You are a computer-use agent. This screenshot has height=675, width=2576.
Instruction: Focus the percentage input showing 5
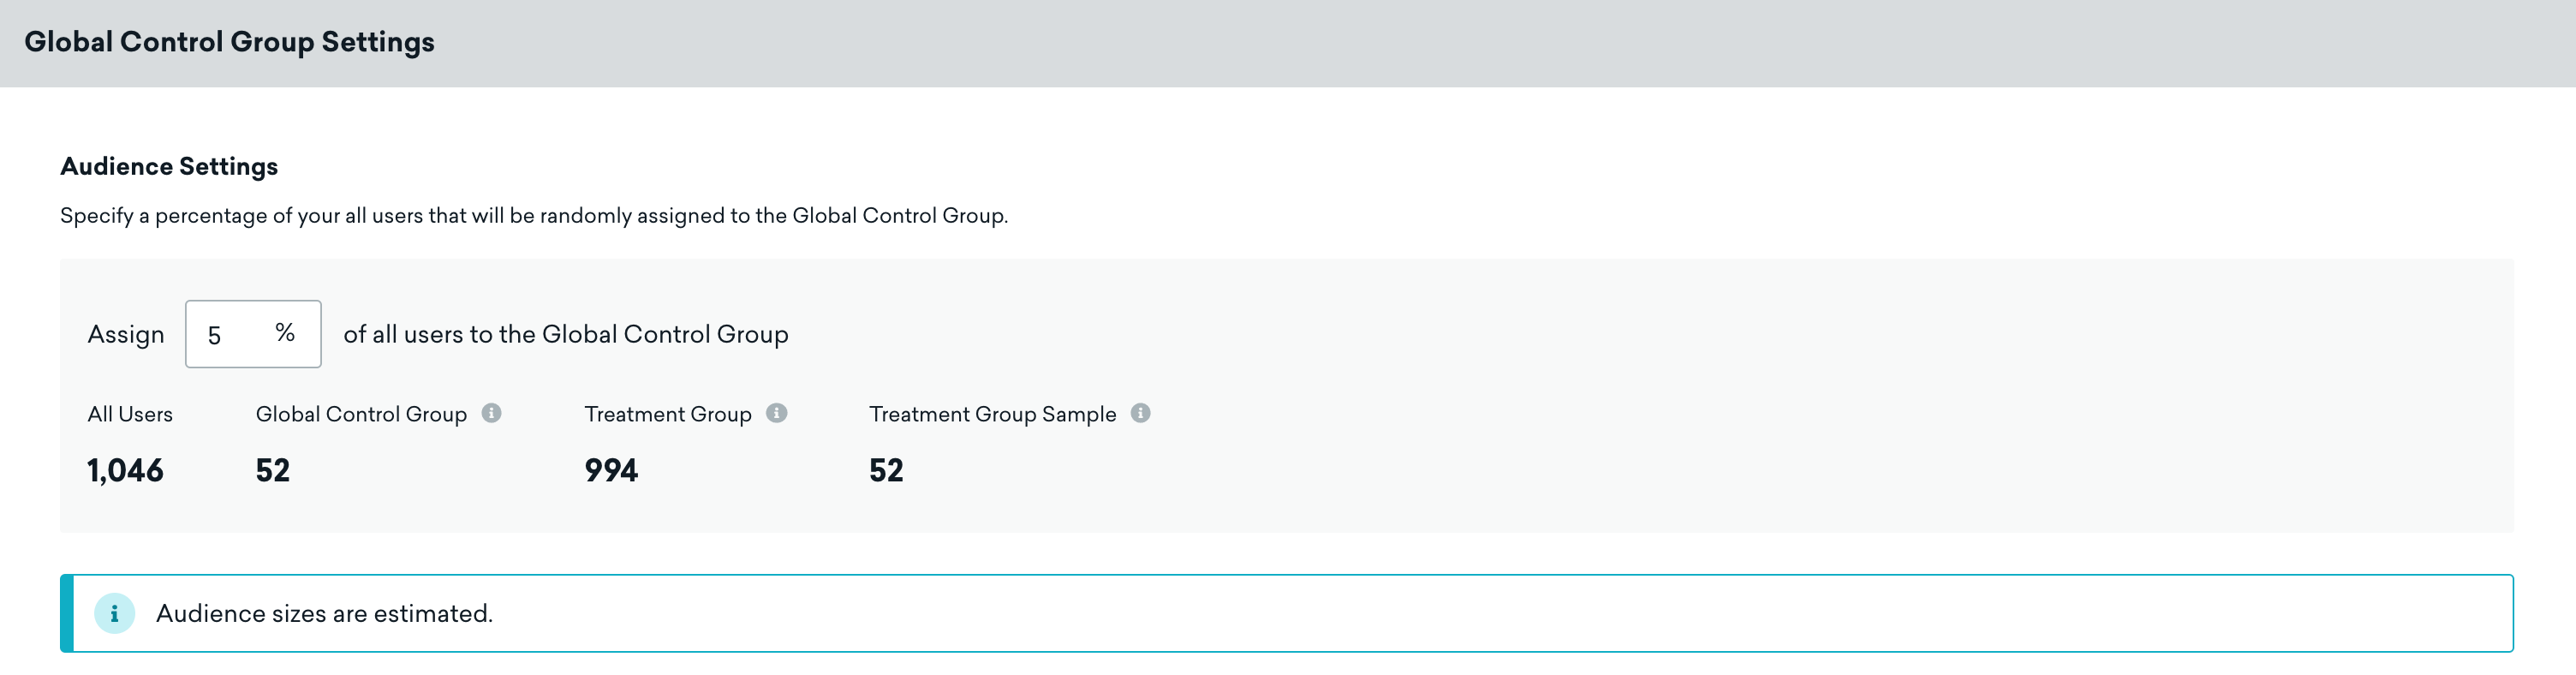(253, 334)
